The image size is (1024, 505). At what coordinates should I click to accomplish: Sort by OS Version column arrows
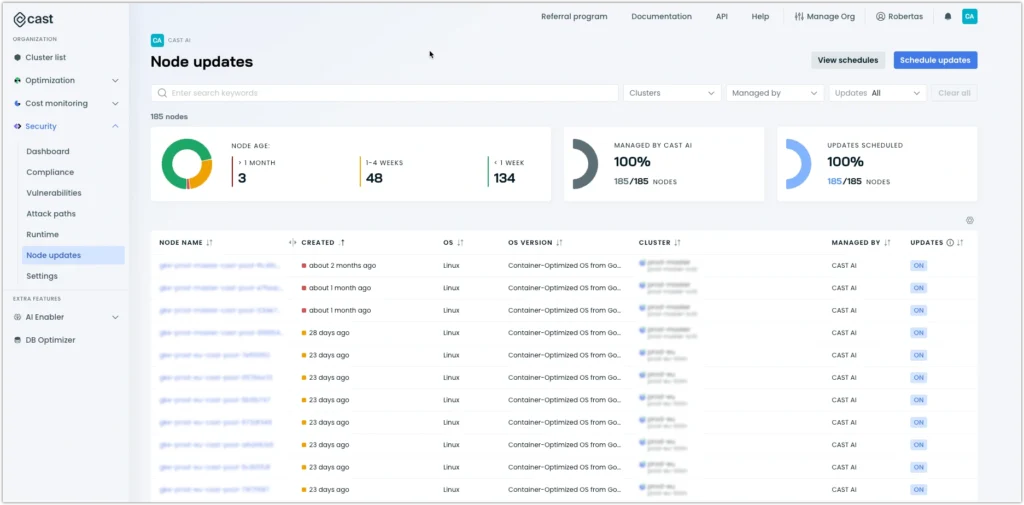559,242
